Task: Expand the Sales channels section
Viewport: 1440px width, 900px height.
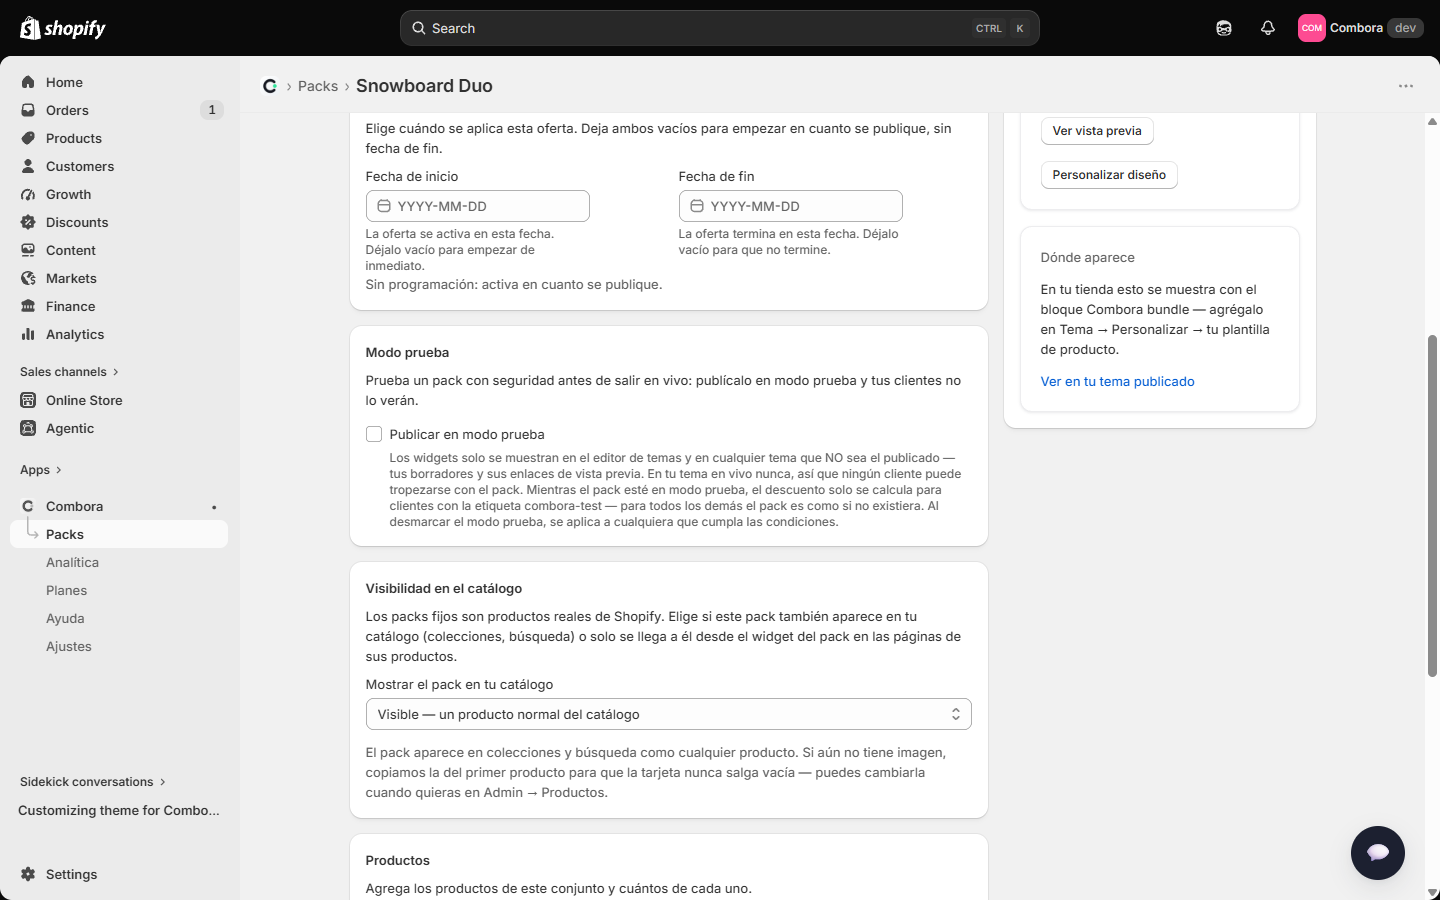Action: tap(69, 372)
